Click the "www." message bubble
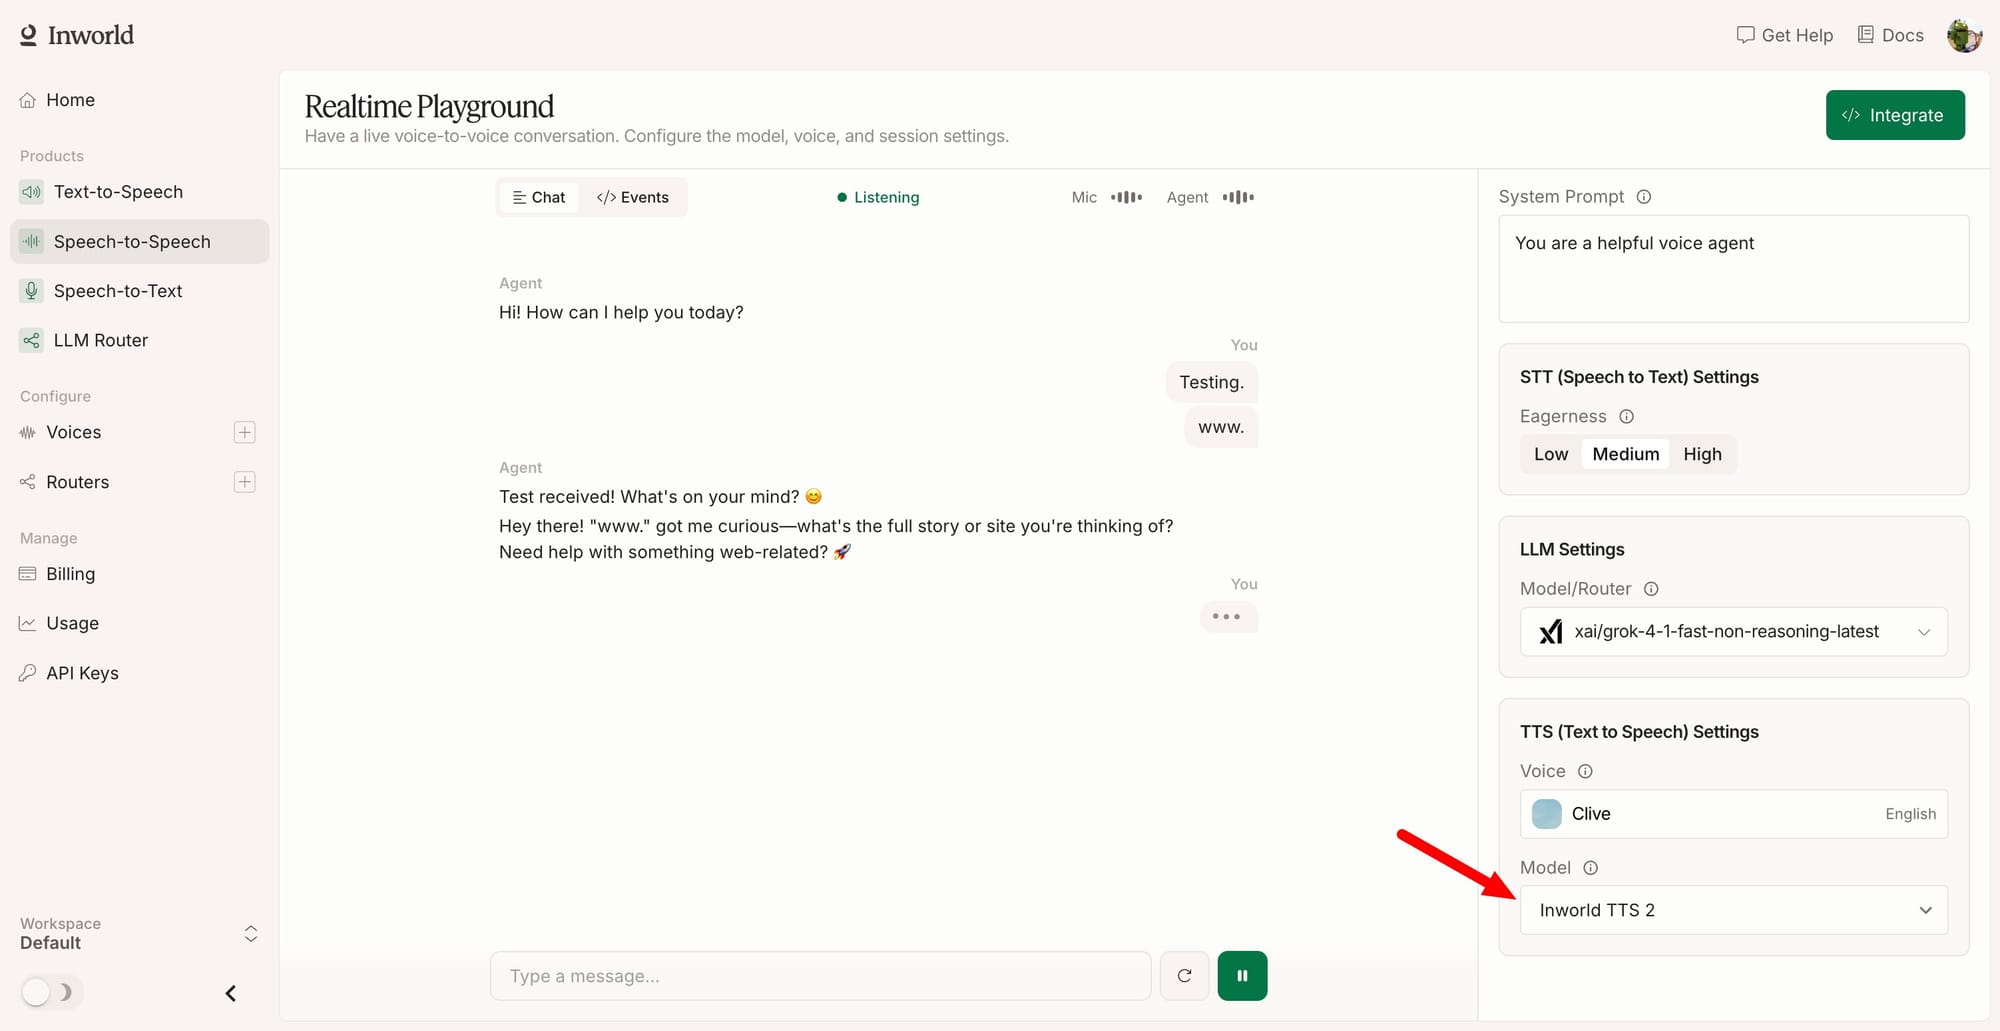Screen dimensions: 2000x1031 [x=1221, y=427]
